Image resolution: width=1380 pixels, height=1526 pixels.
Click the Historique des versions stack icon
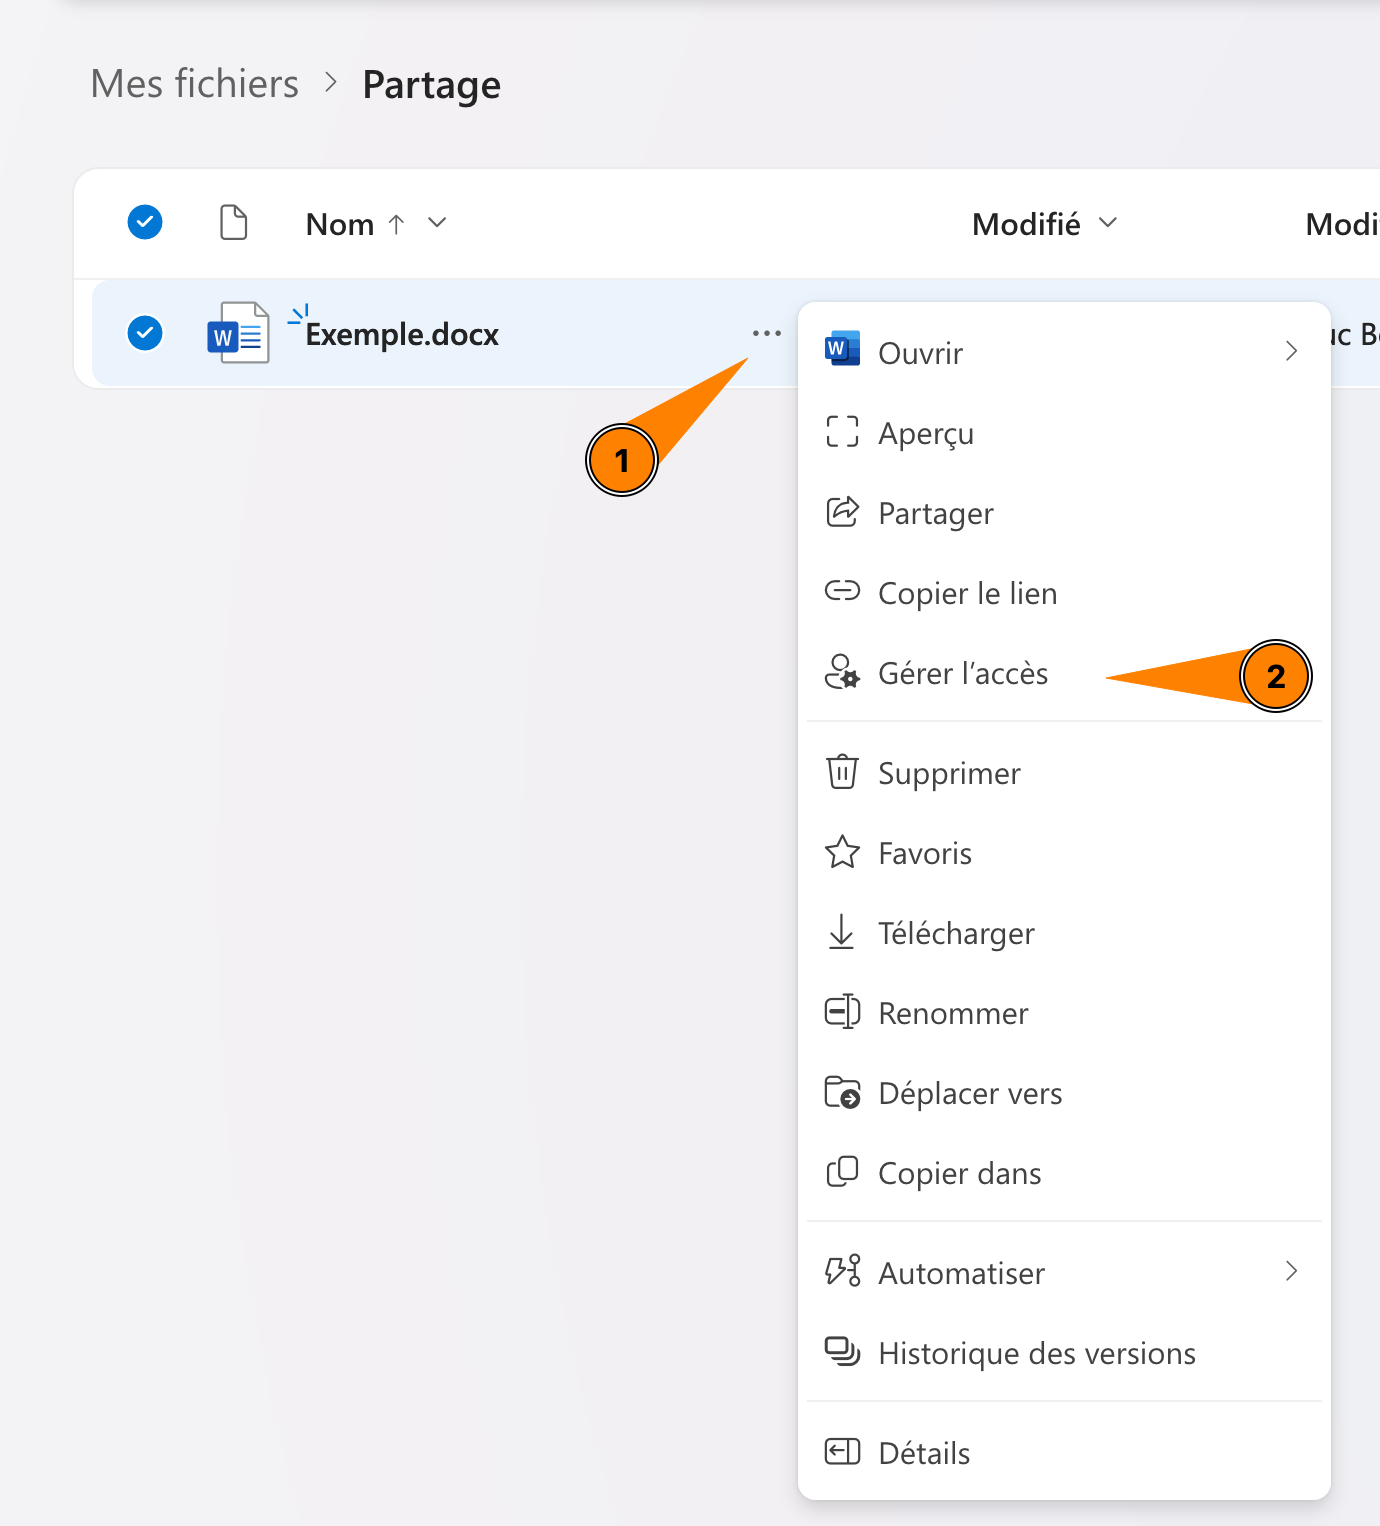pos(842,1352)
